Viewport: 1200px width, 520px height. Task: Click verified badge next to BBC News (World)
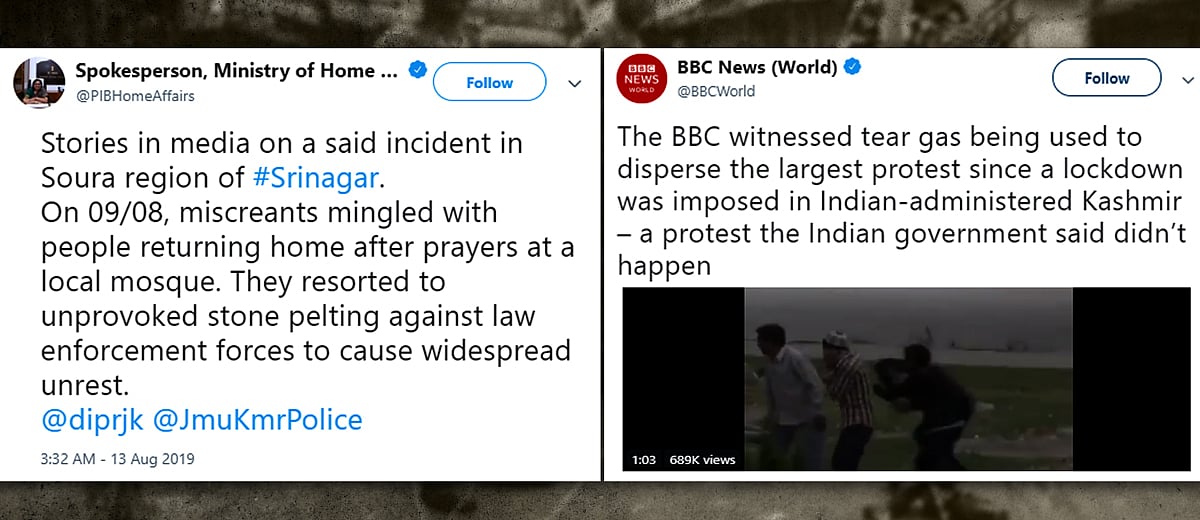click(853, 68)
